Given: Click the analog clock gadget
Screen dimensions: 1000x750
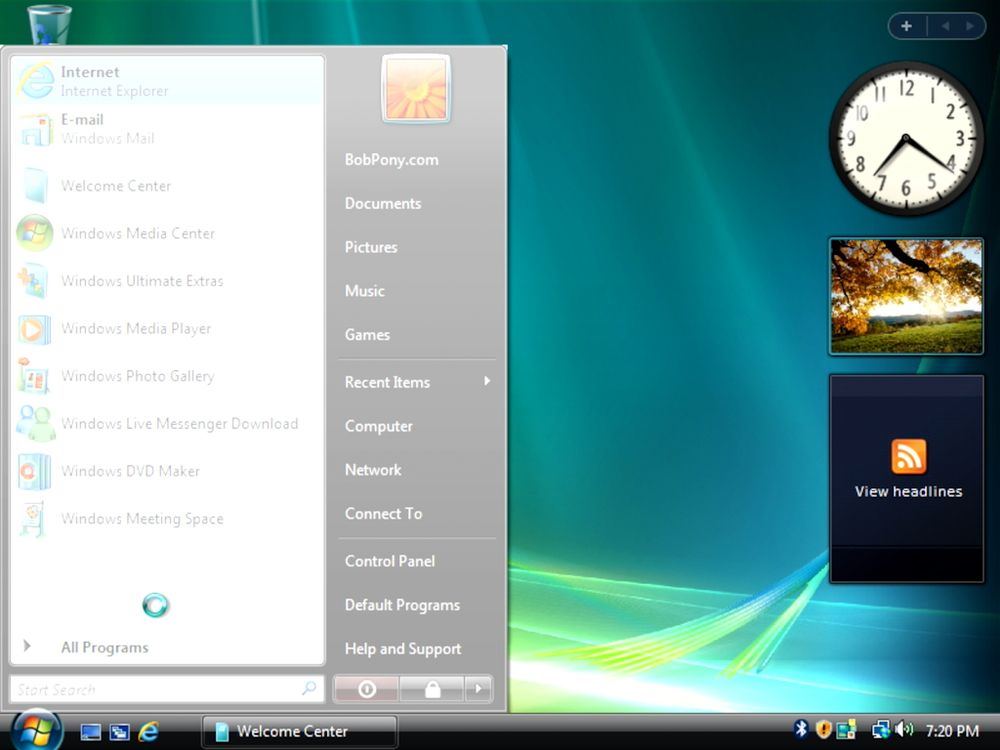Looking at the screenshot, I should [906, 138].
